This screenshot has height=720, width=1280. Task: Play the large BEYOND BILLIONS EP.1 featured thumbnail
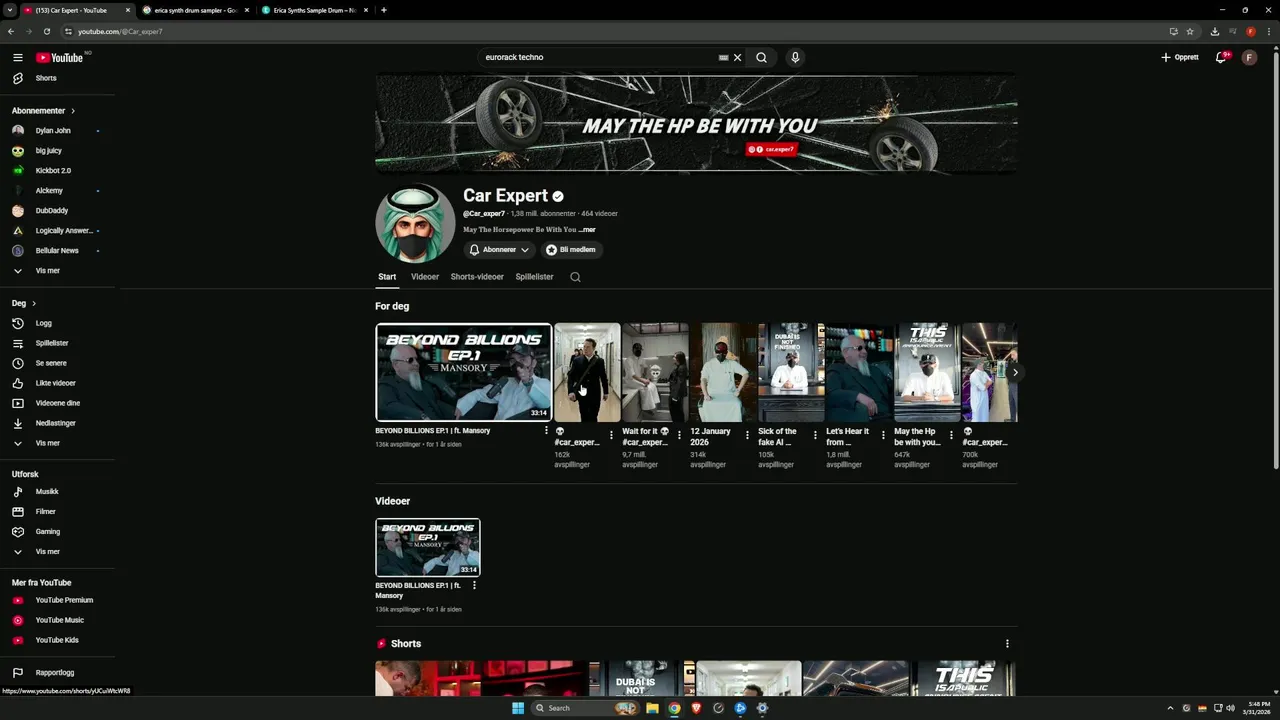(x=463, y=372)
